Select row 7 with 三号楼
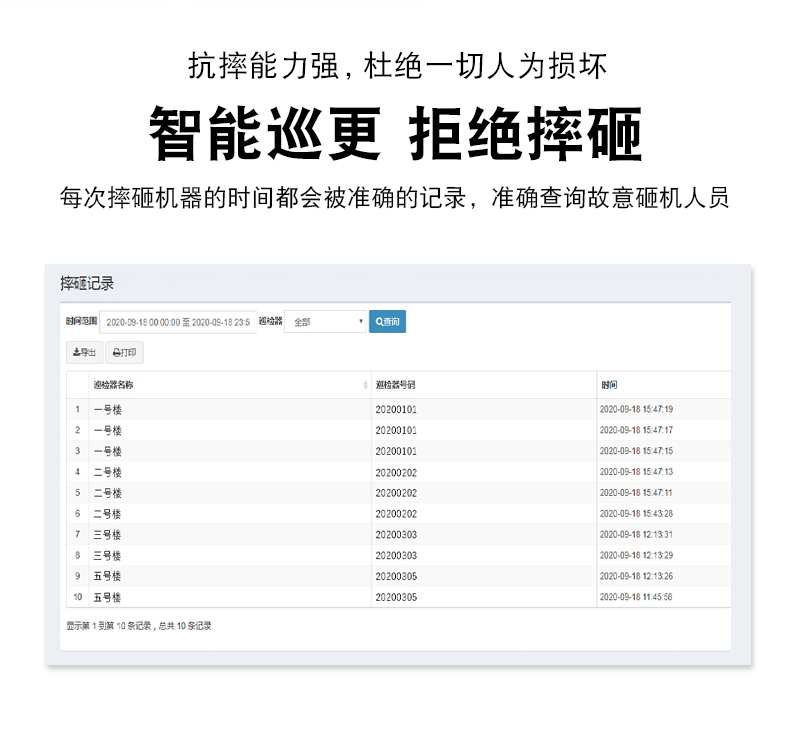The width and height of the screenshot is (790, 730). pyautogui.click(x=107, y=534)
